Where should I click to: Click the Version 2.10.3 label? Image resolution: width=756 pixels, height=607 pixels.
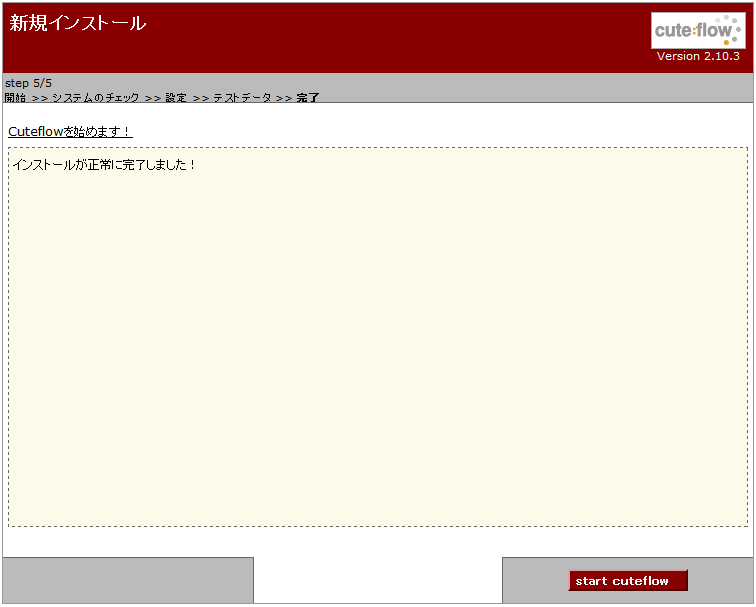click(698, 56)
